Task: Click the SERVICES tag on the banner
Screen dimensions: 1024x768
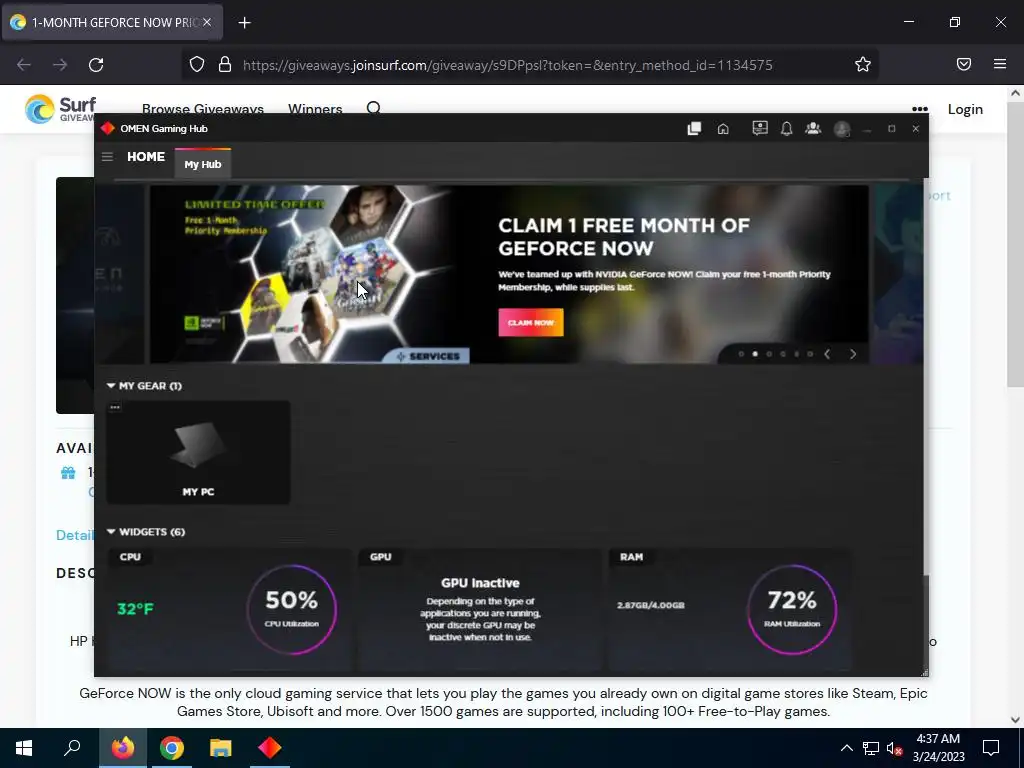Action: pyautogui.click(x=428, y=356)
